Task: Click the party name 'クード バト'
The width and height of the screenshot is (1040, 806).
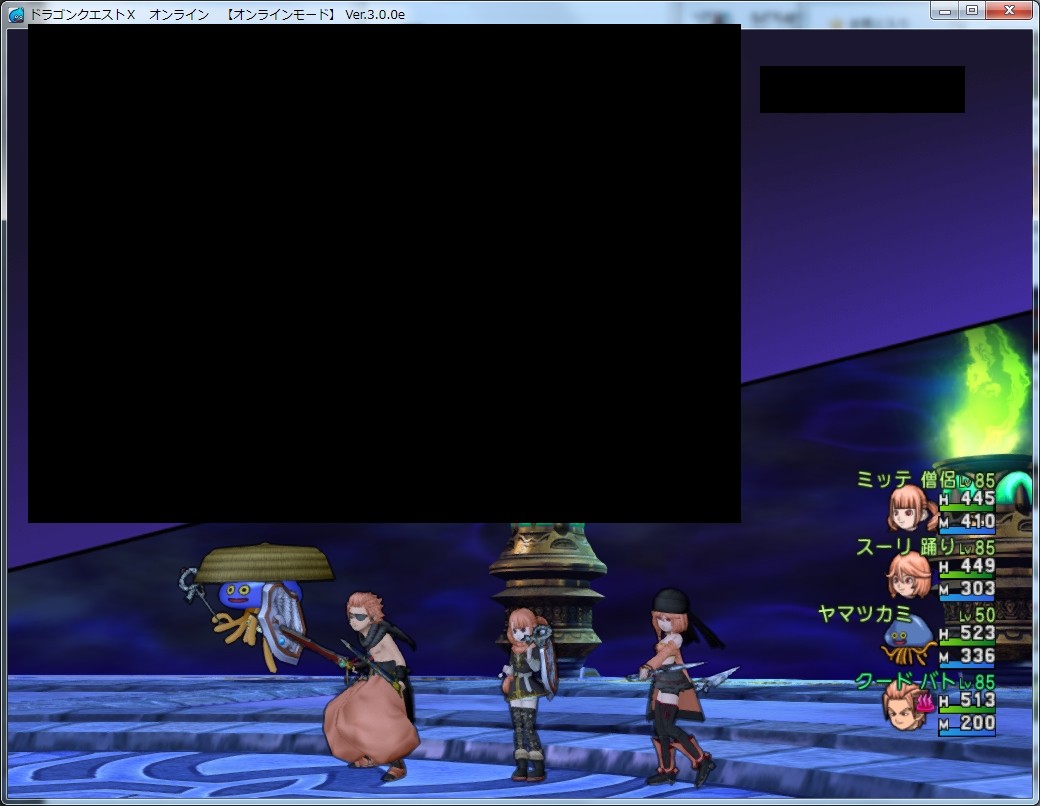Action: (x=905, y=681)
